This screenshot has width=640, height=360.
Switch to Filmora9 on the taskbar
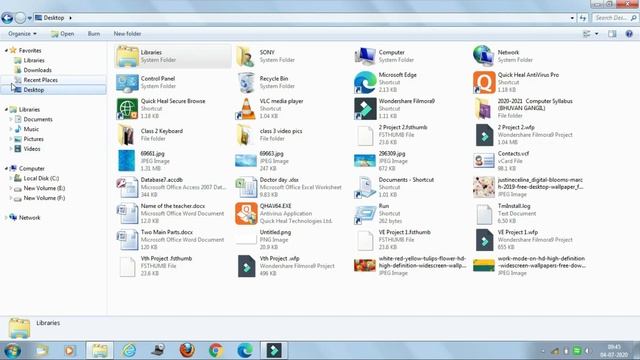click(x=274, y=351)
